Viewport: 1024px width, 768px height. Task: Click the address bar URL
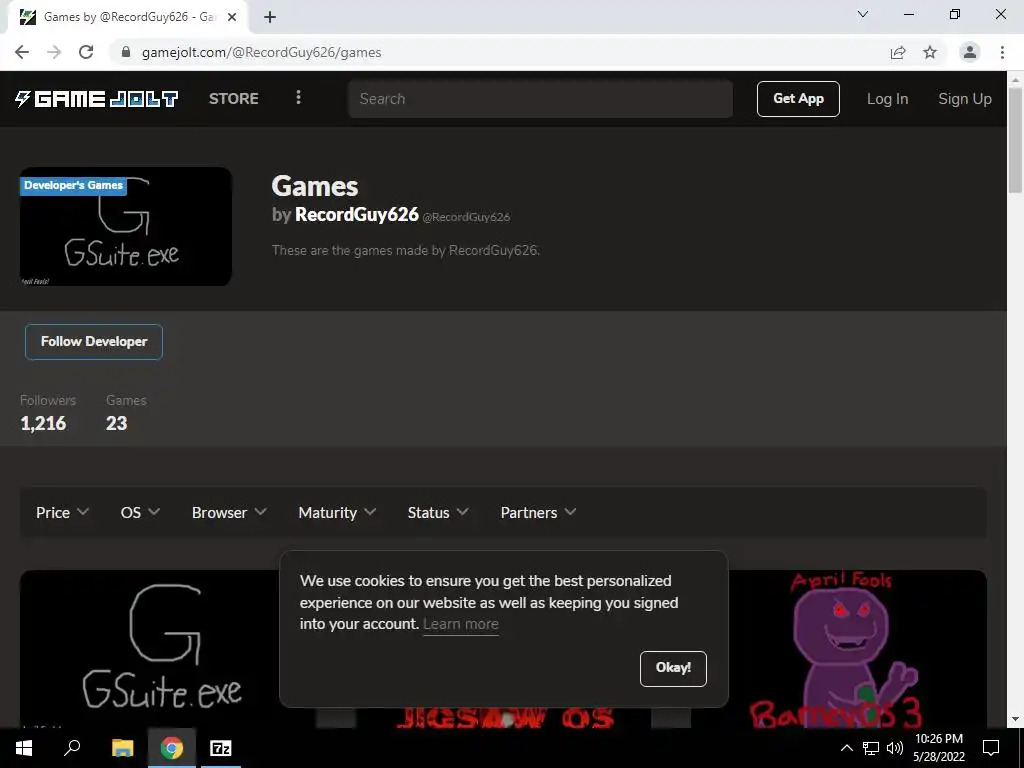pyautogui.click(x=261, y=52)
